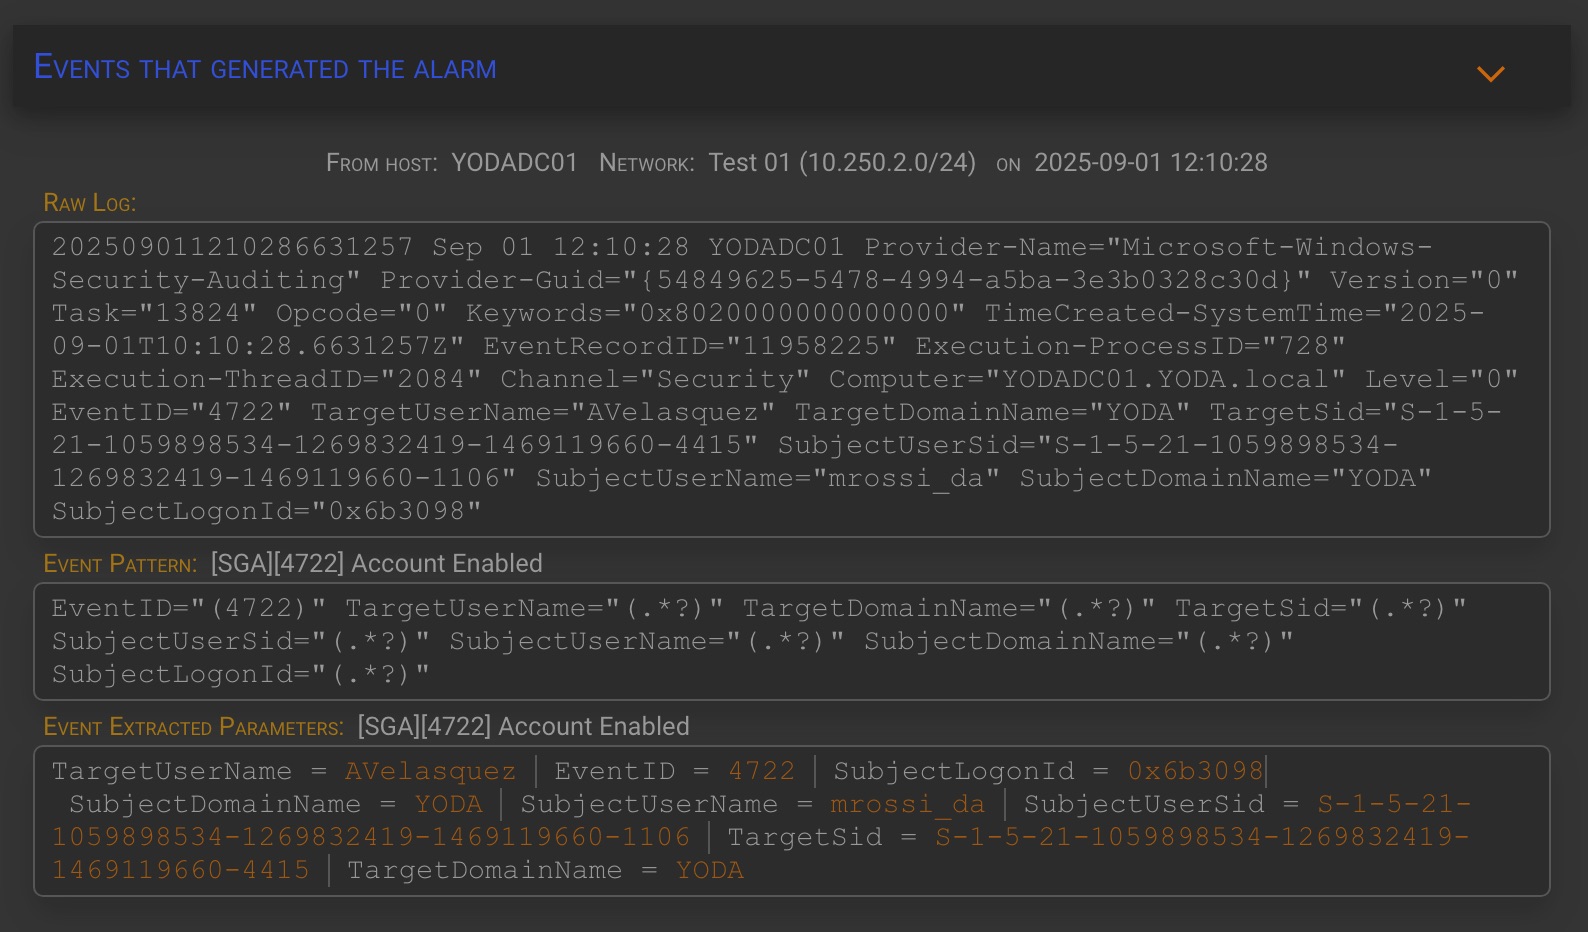The width and height of the screenshot is (1588, 932).
Task: Select the SubjectLogonId value 0x6b3098
Action: pos(1195,771)
